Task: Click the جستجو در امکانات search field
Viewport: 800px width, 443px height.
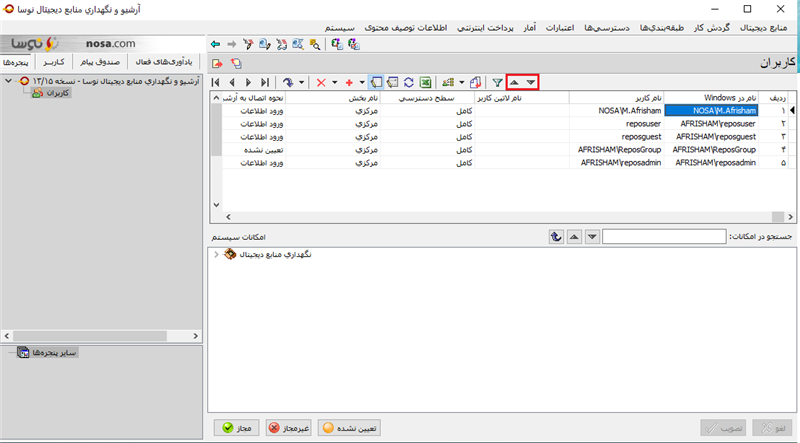Action: click(665, 236)
